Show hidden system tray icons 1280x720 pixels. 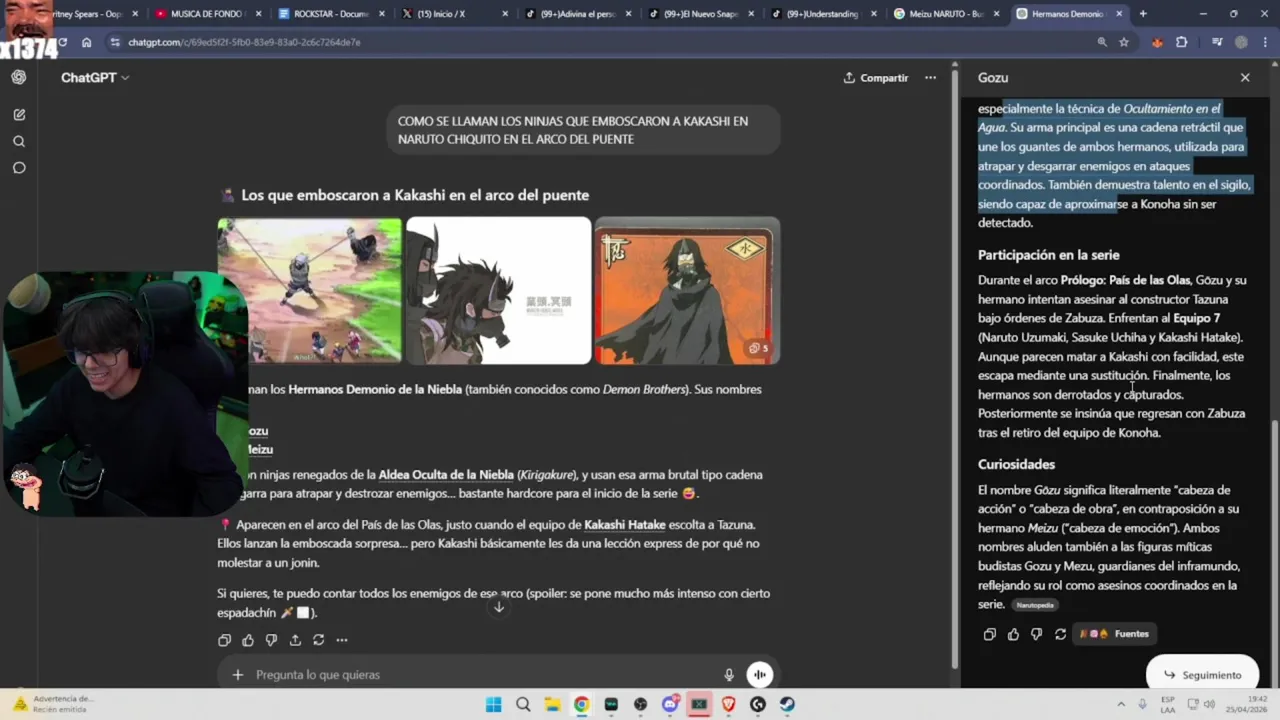1120,704
